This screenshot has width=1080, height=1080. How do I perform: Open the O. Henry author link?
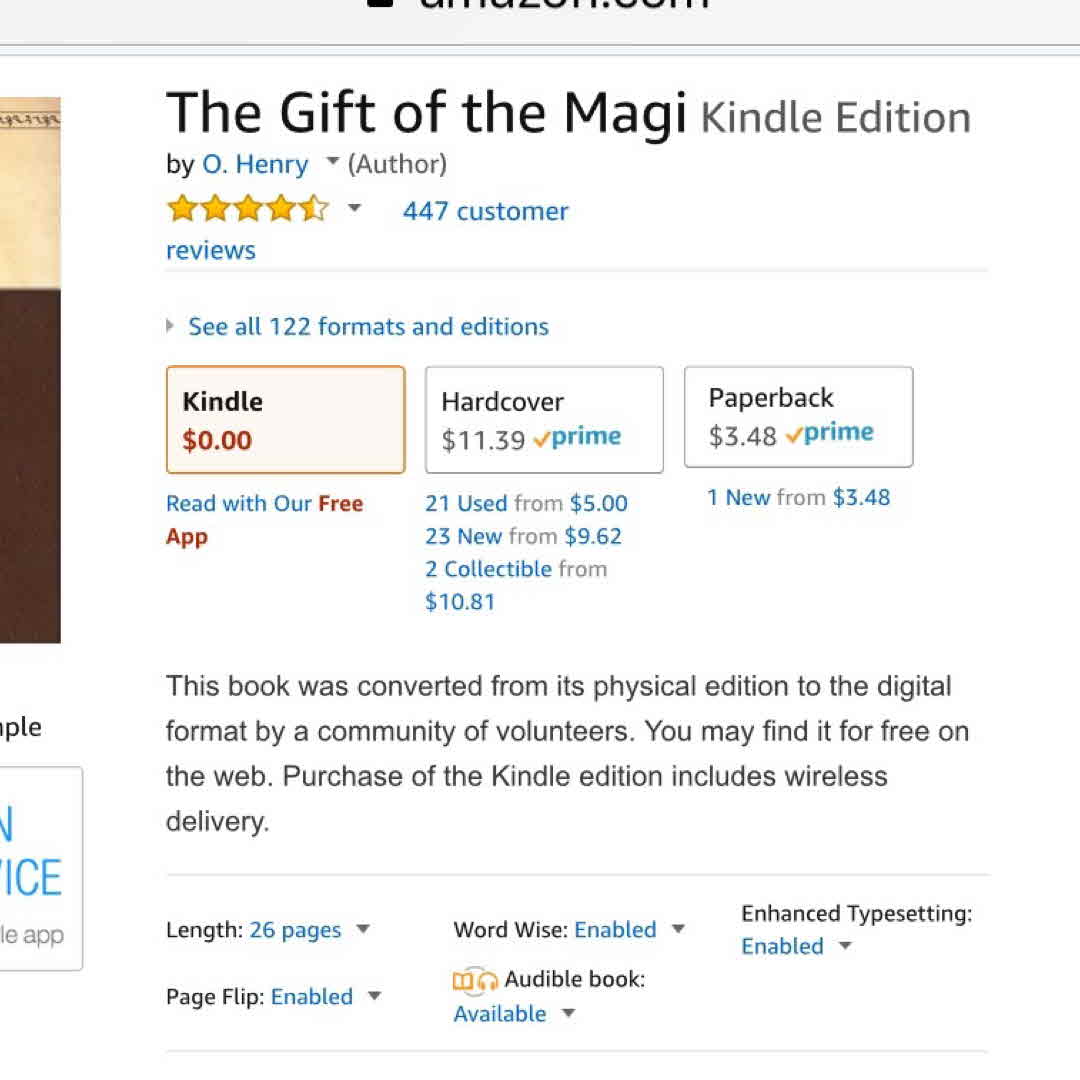coord(255,164)
